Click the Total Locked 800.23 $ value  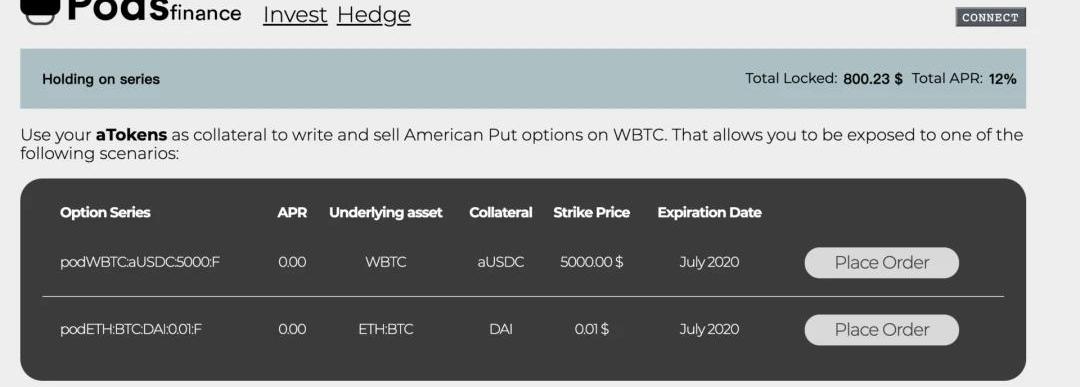coord(873,79)
